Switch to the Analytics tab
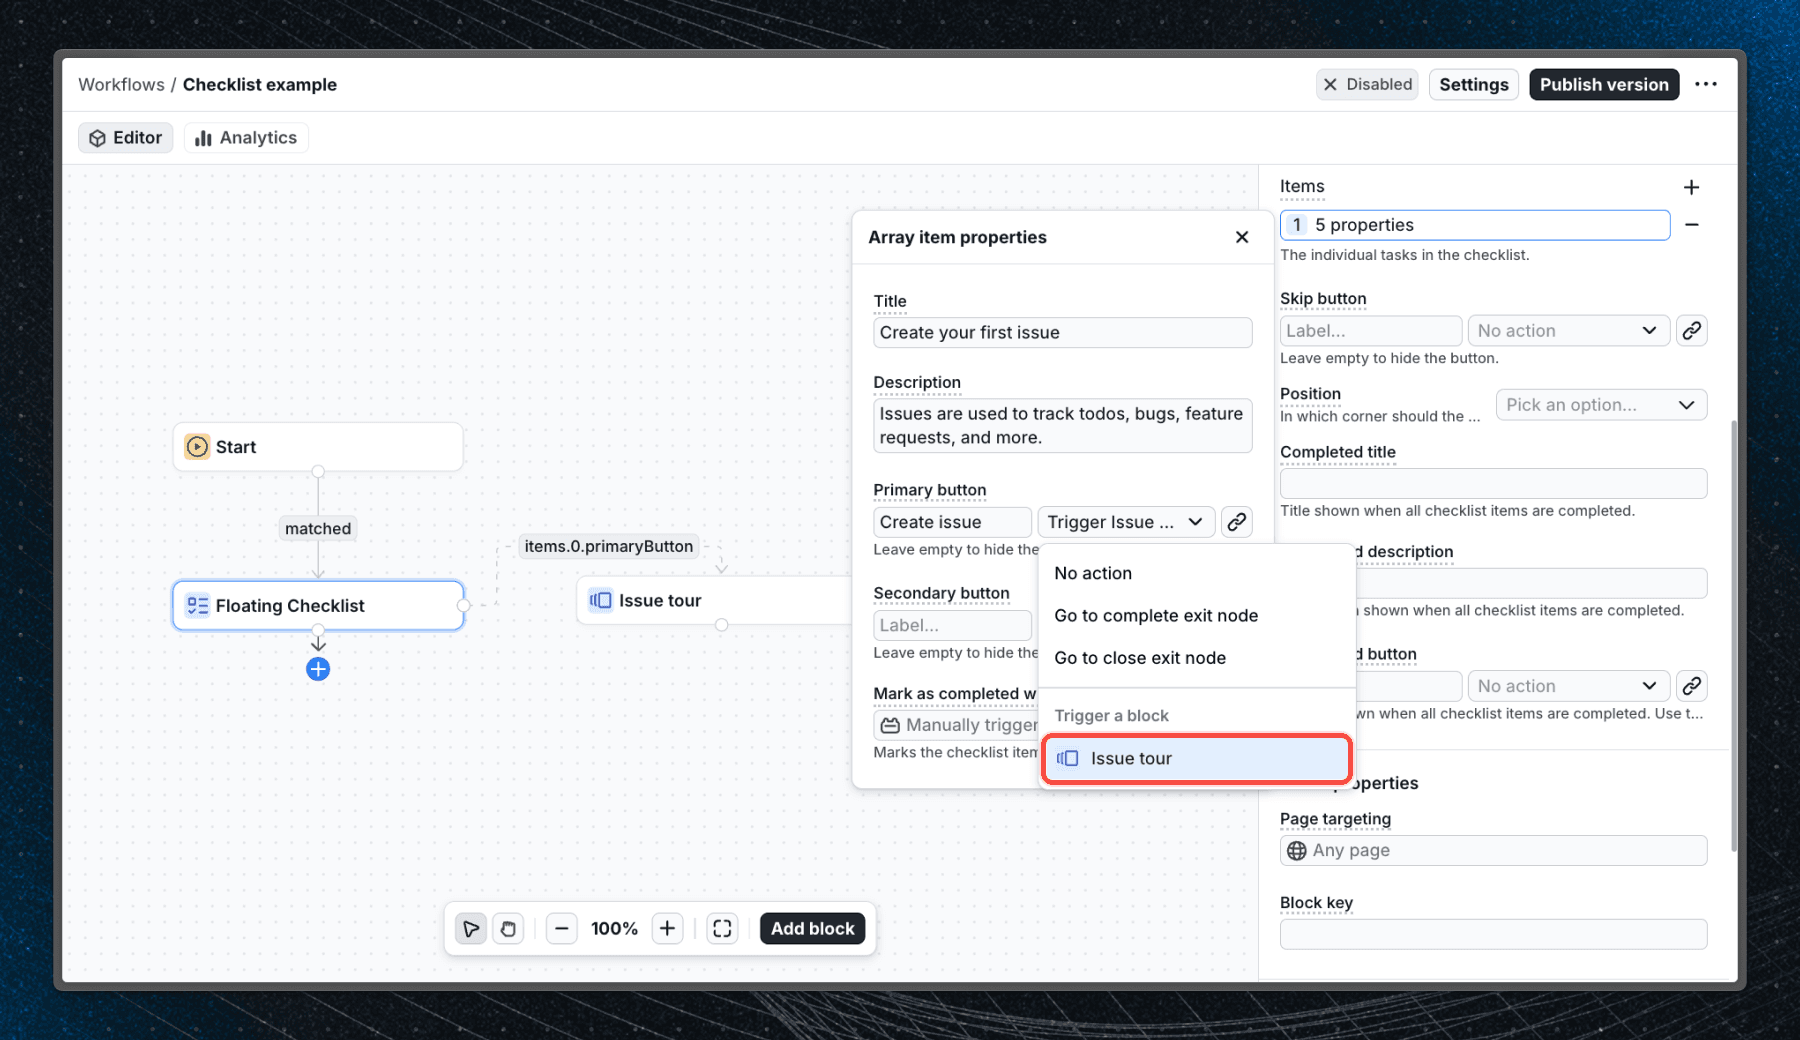The width and height of the screenshot is (1800, 1040). [x=246, y=138]
